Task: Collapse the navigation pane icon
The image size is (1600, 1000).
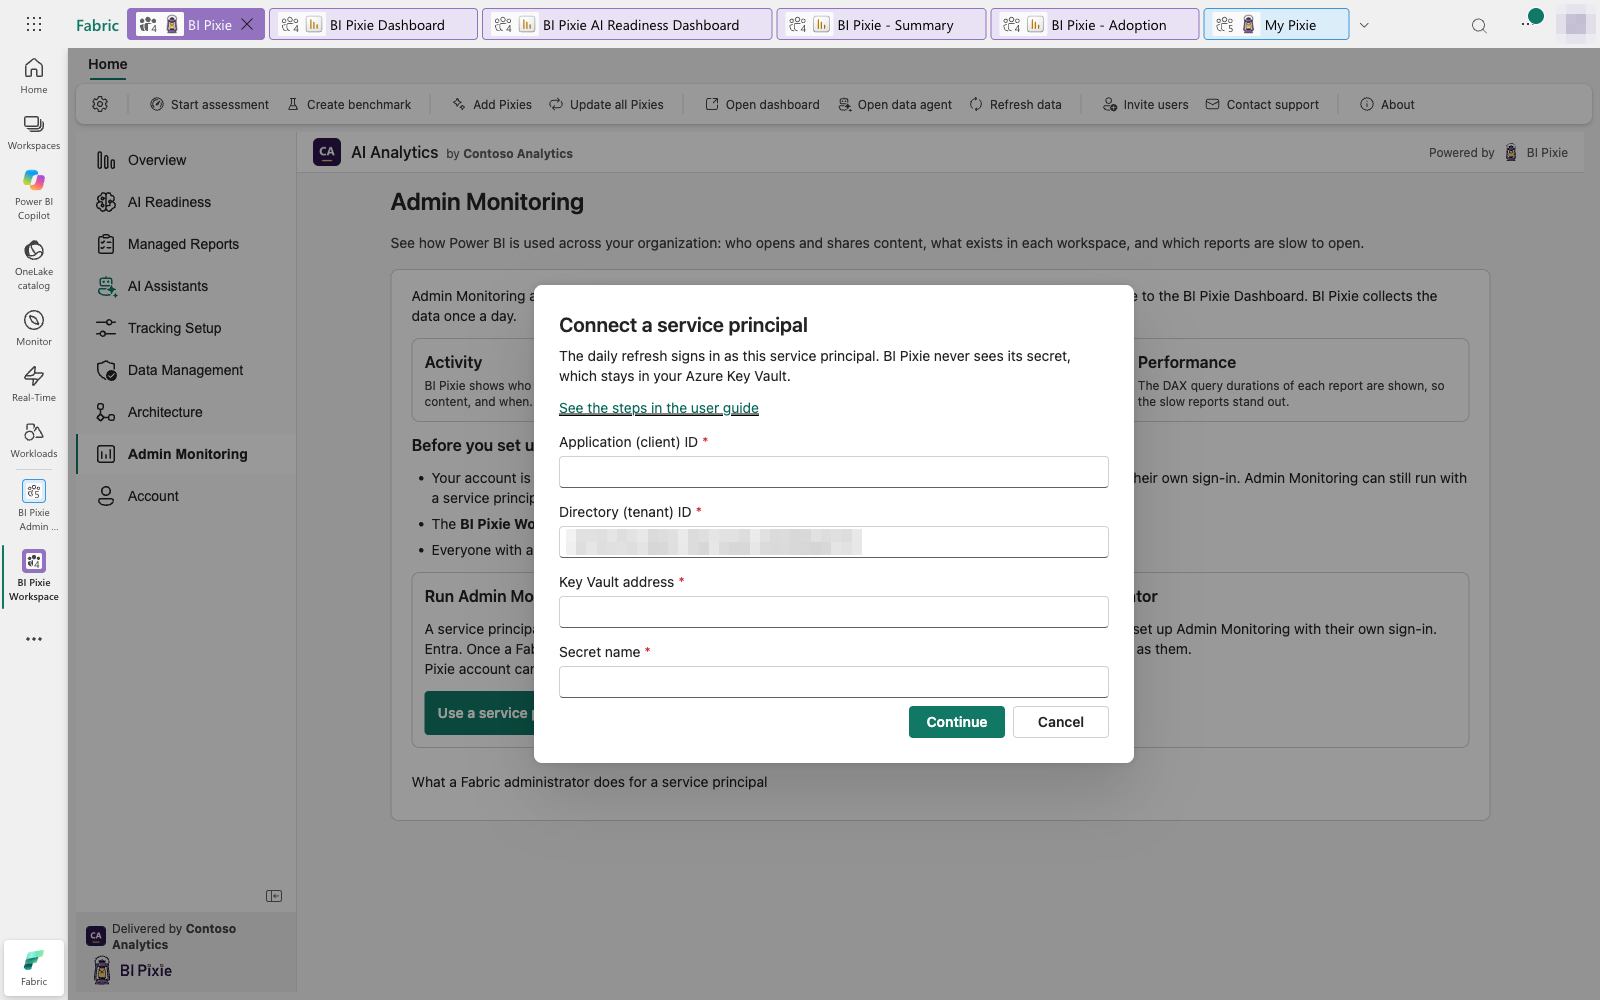Action: click(274, 896)
